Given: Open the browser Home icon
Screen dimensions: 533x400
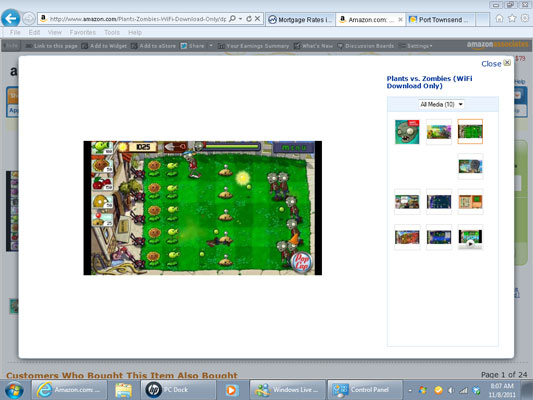Looking at the screenshot, I should click(499, 18).
